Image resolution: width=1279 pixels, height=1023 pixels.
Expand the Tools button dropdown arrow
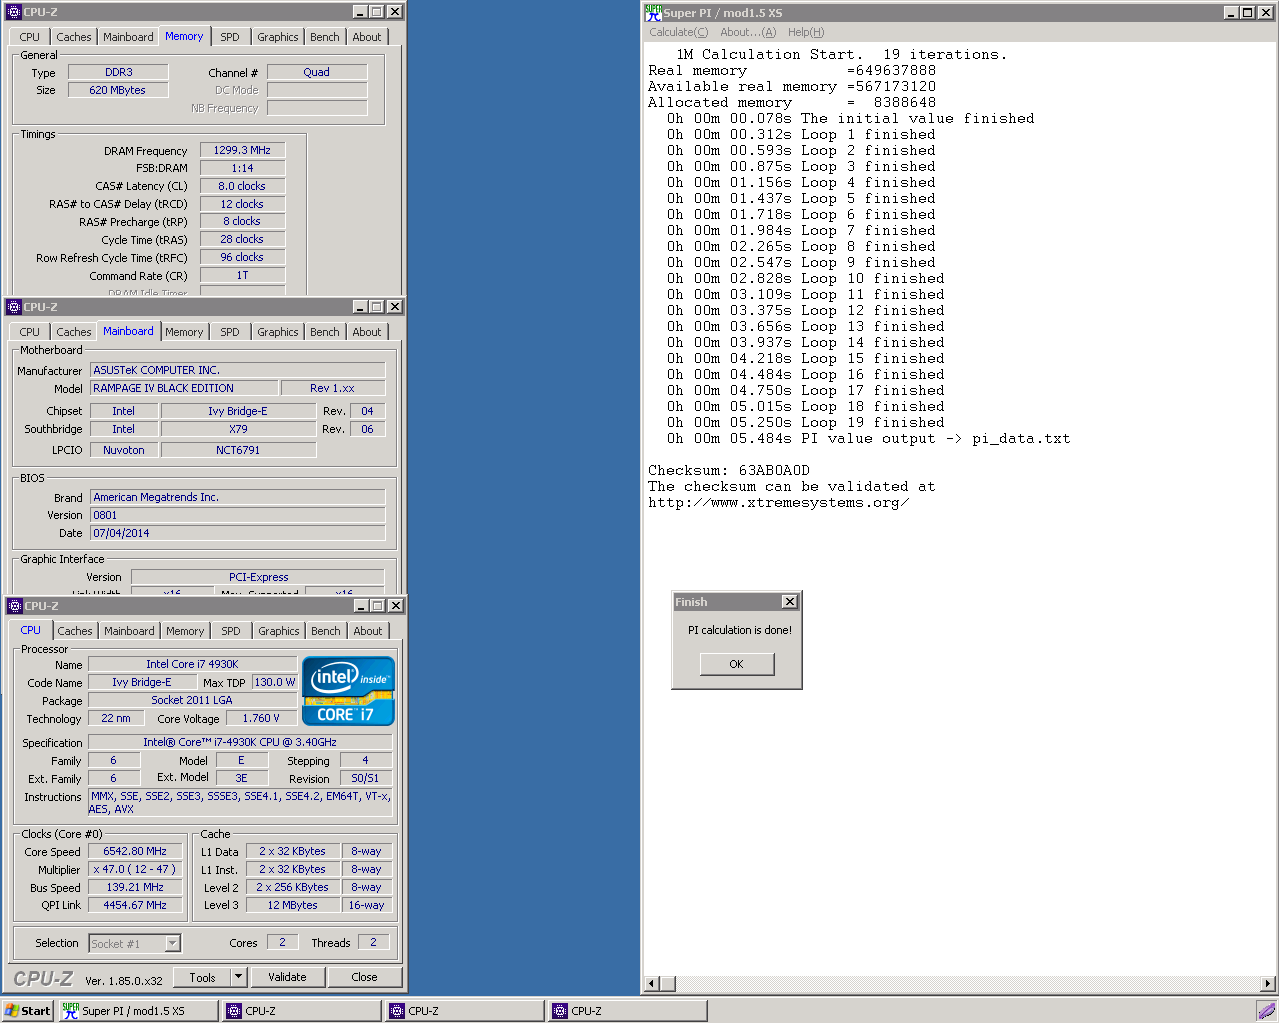pos(238,977)
